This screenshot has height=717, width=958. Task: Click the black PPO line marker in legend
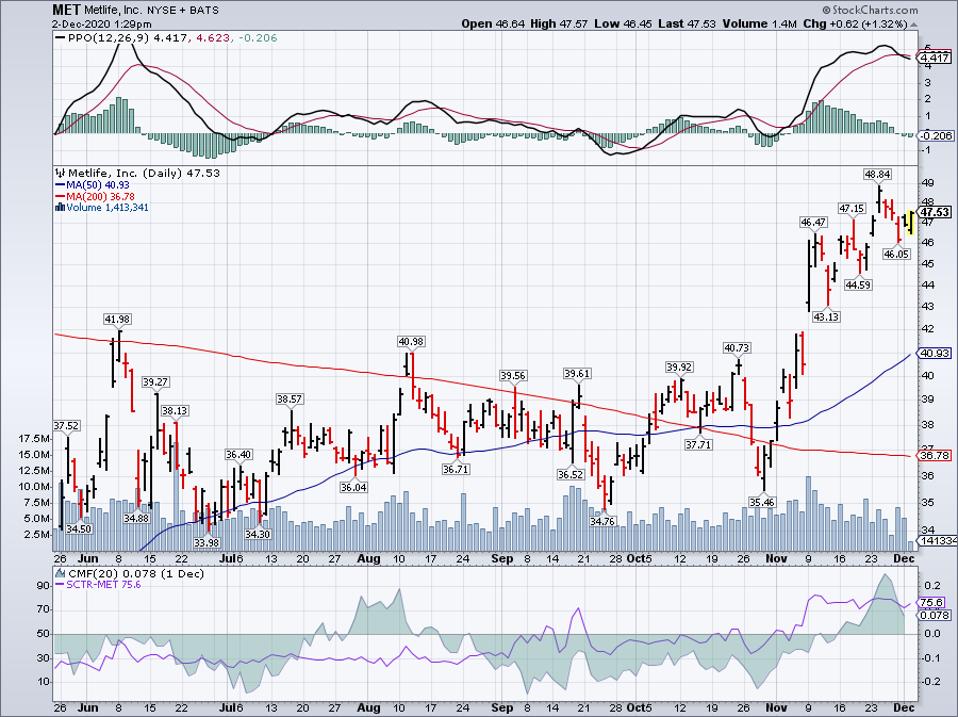tap(59, 38)
